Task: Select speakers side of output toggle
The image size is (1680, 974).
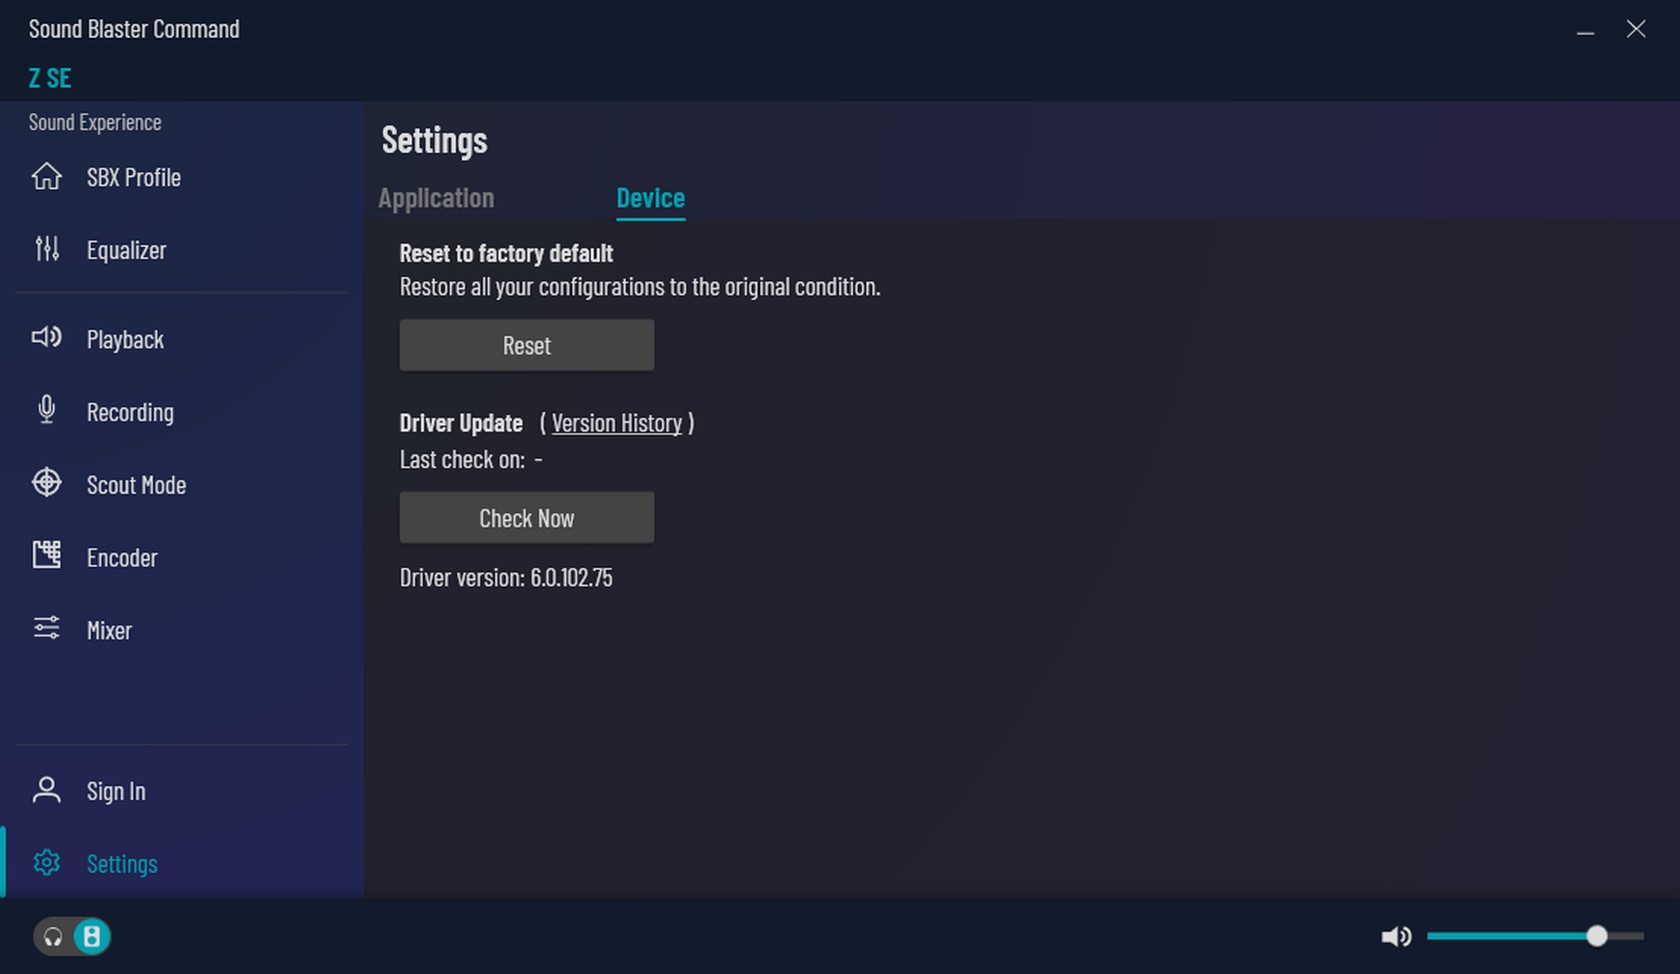Action: 92,937
